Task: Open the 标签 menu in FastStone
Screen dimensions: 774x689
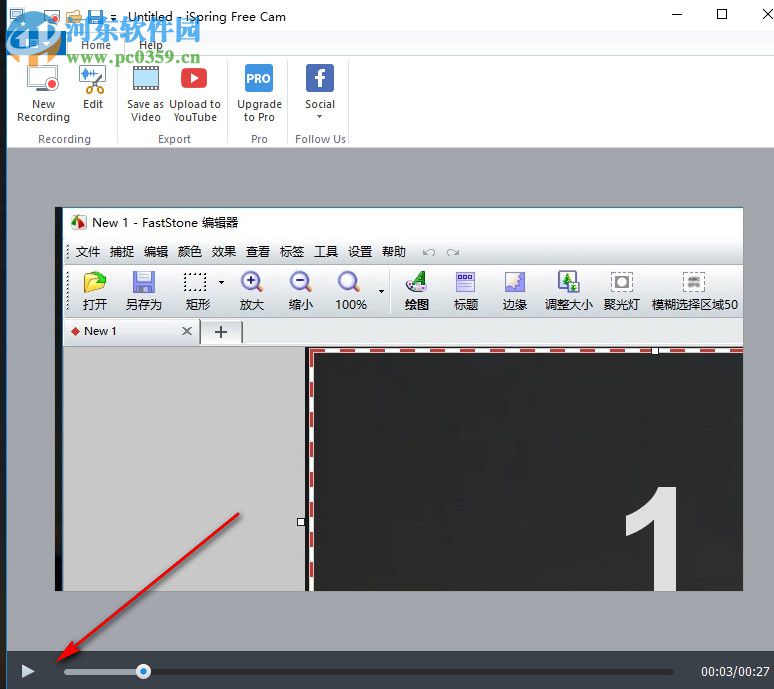Action: [x=292, y=252]
